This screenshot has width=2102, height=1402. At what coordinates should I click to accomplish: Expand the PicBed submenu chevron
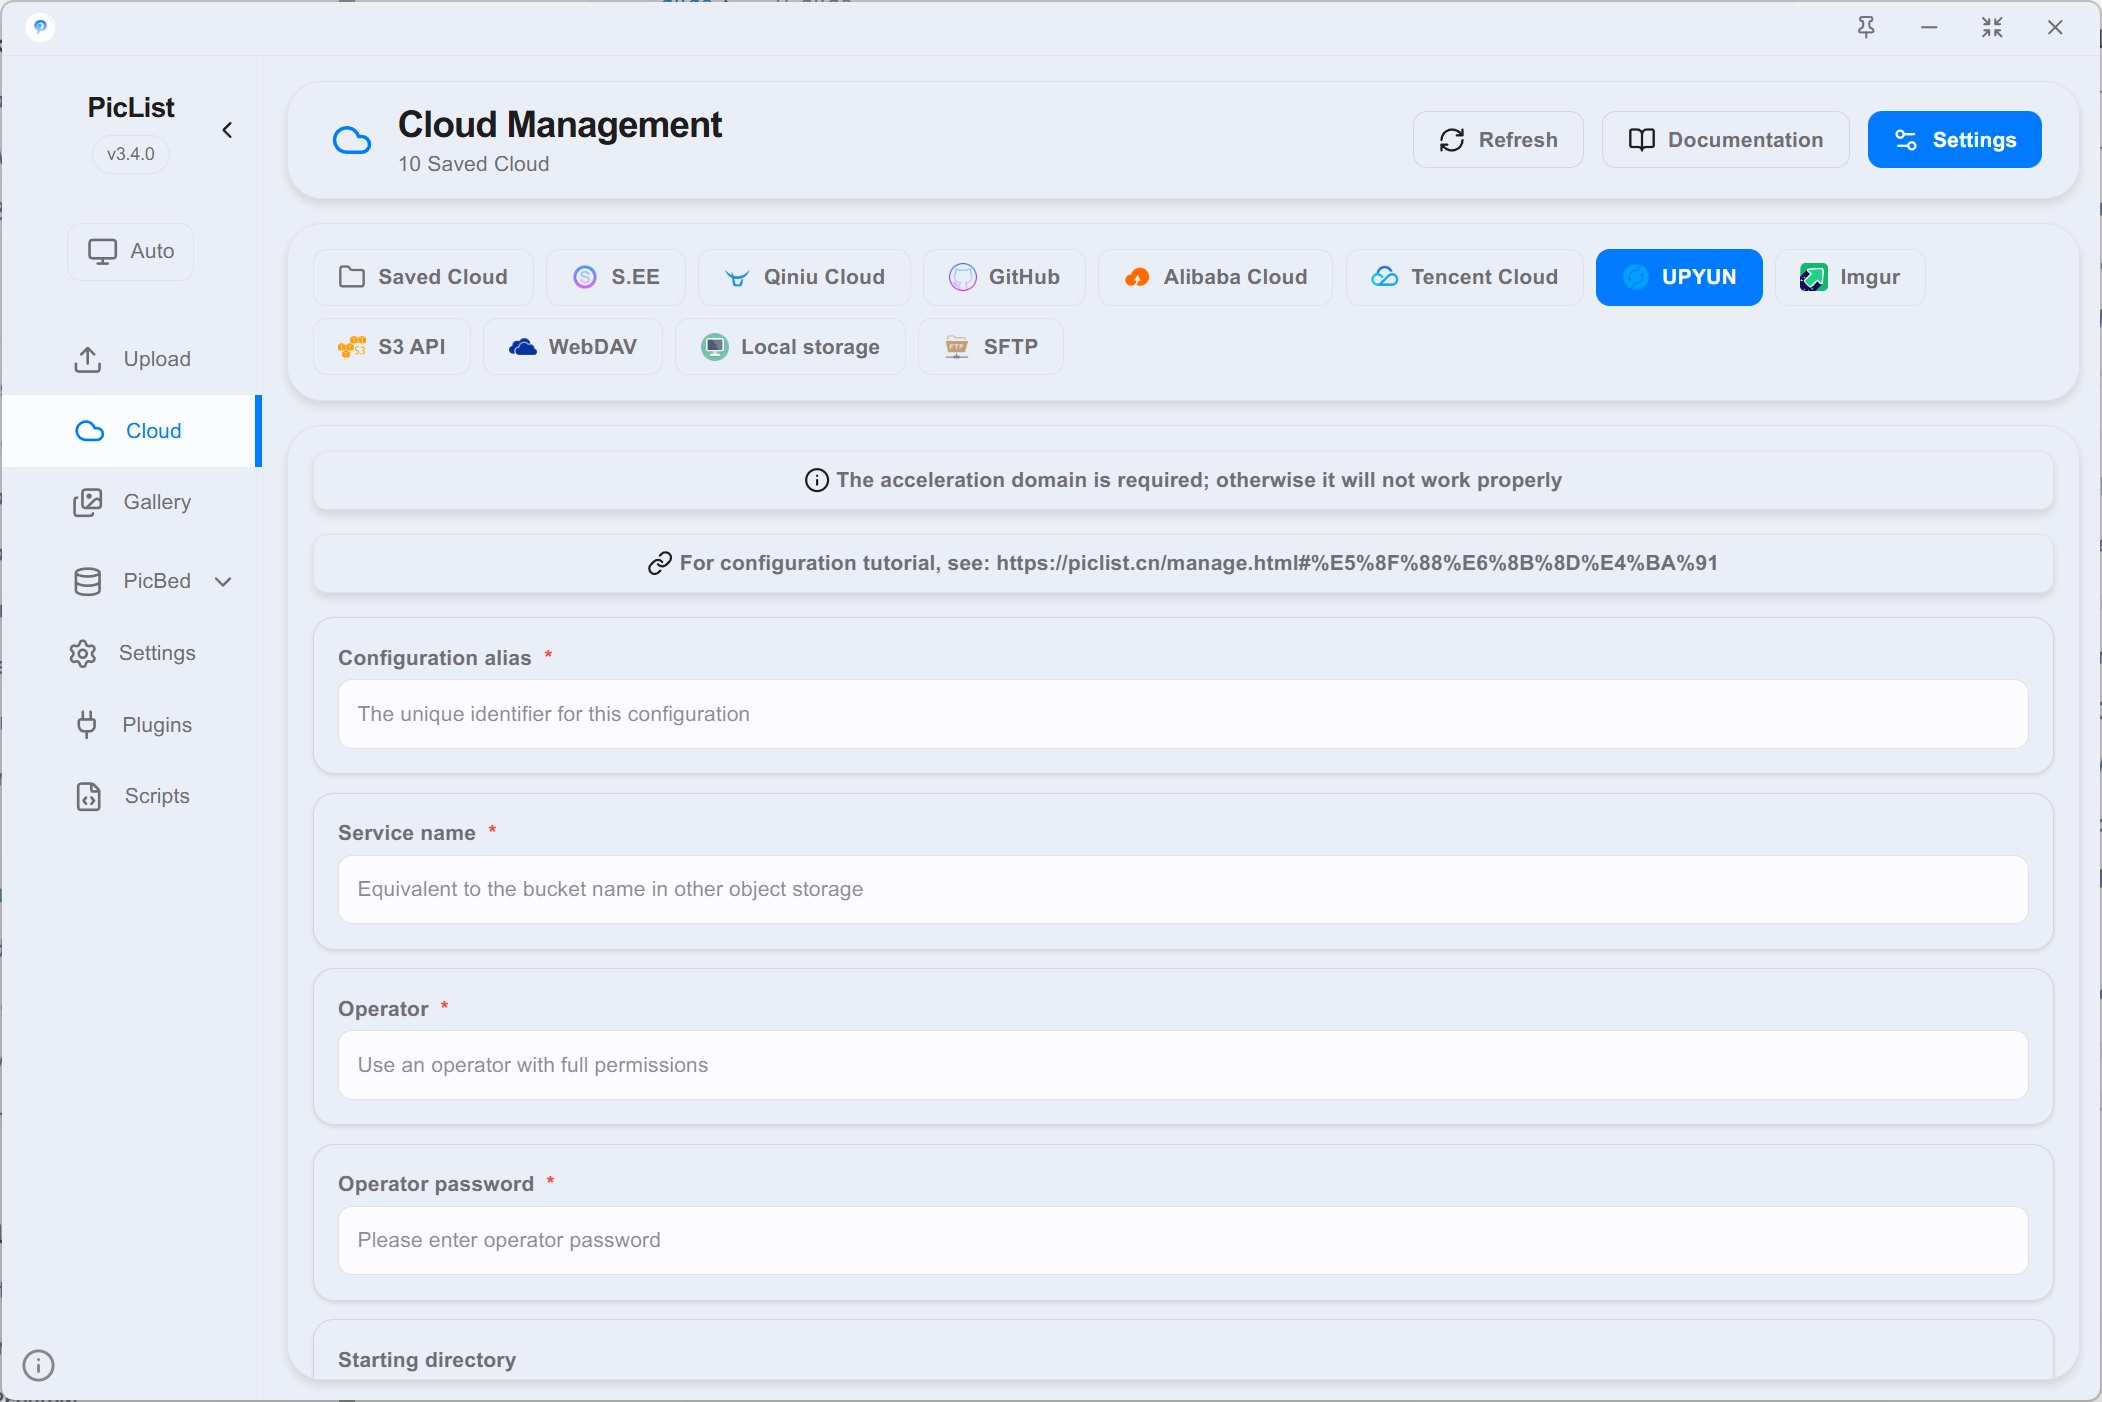coord(223,581)
